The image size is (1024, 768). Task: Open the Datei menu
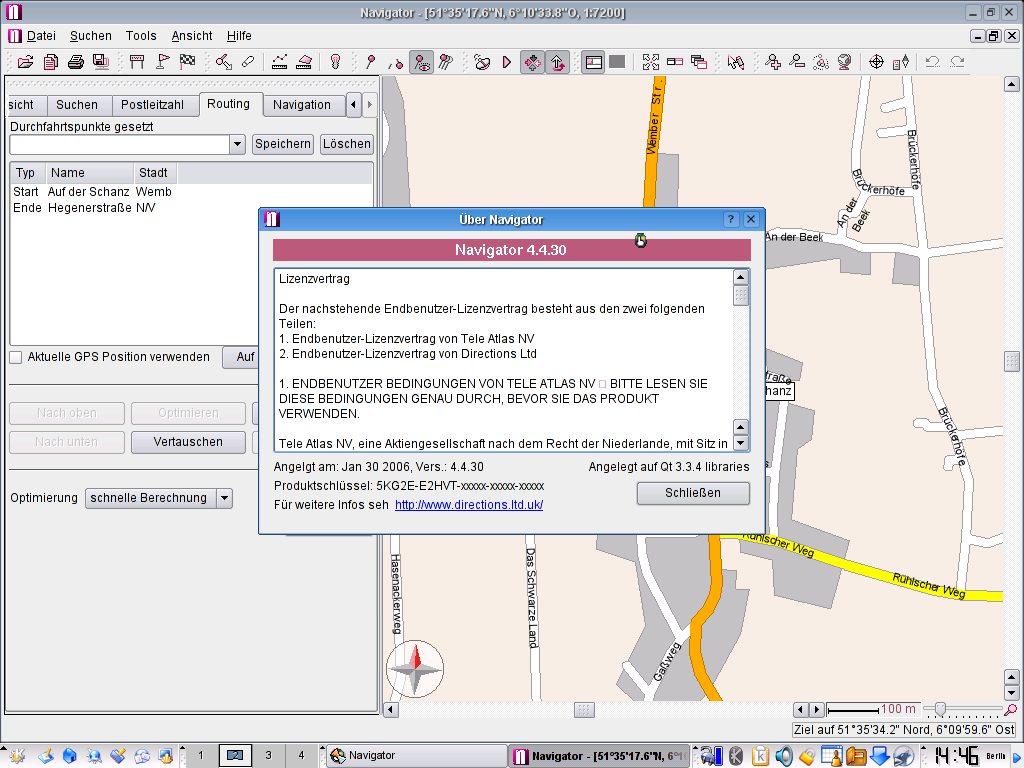coord(41,36)
